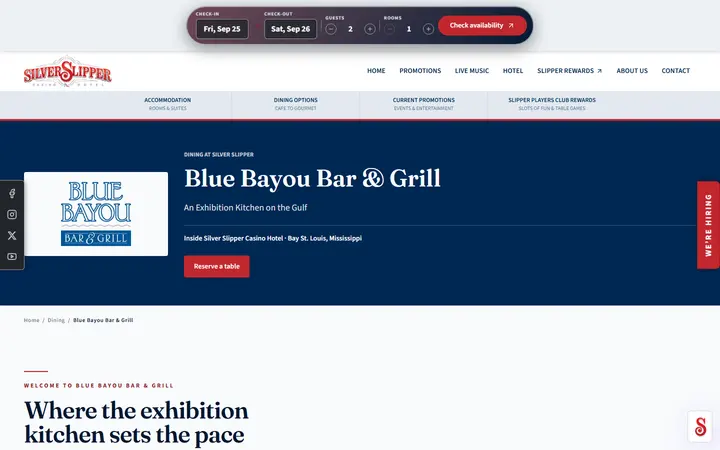Open the Instagram social icon
The image size is (720, 450).
coord(12,214)
